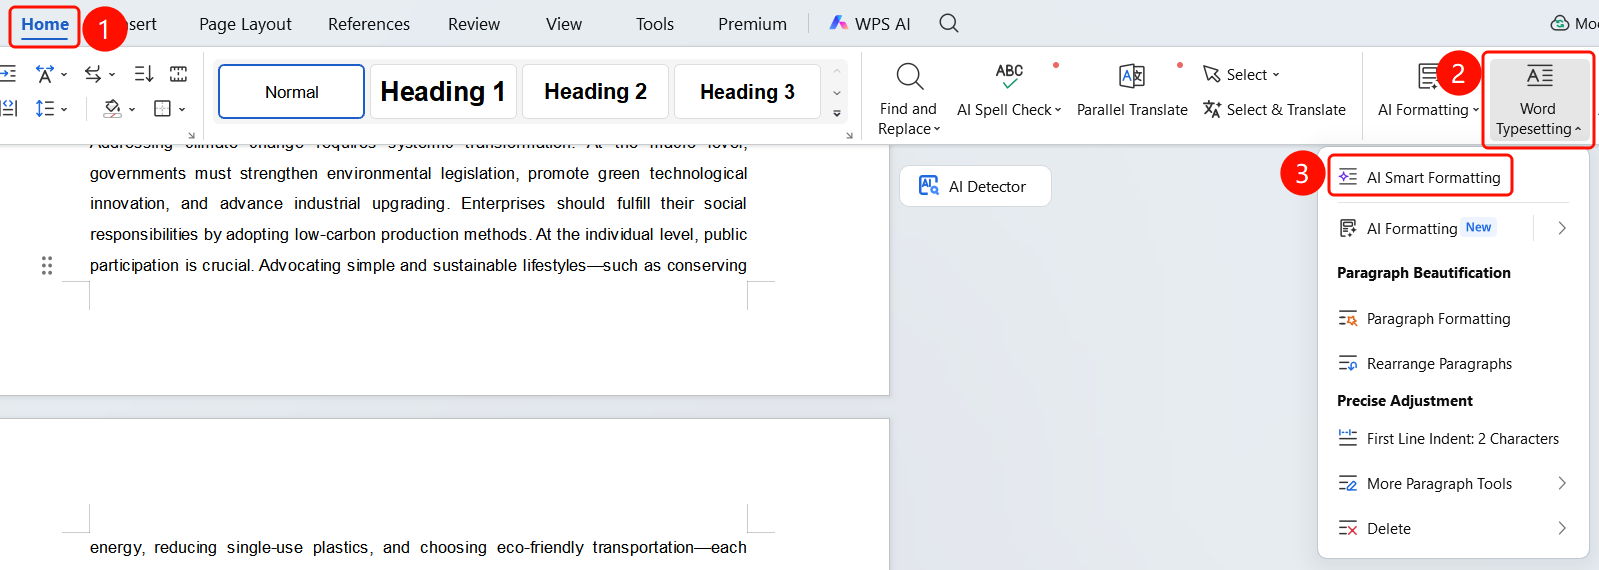The height and width of the screenshot is (570, 1599).
Task: Click the Shading paint bucket color
Action: pyautogui.click(x=112, y=108)
